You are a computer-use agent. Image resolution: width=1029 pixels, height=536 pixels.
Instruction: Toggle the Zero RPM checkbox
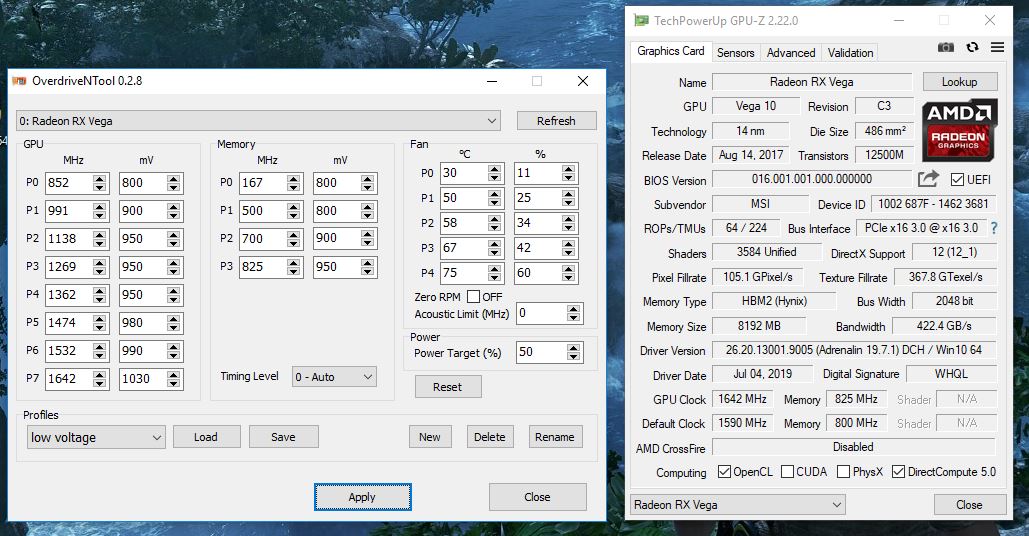point(473,297)
